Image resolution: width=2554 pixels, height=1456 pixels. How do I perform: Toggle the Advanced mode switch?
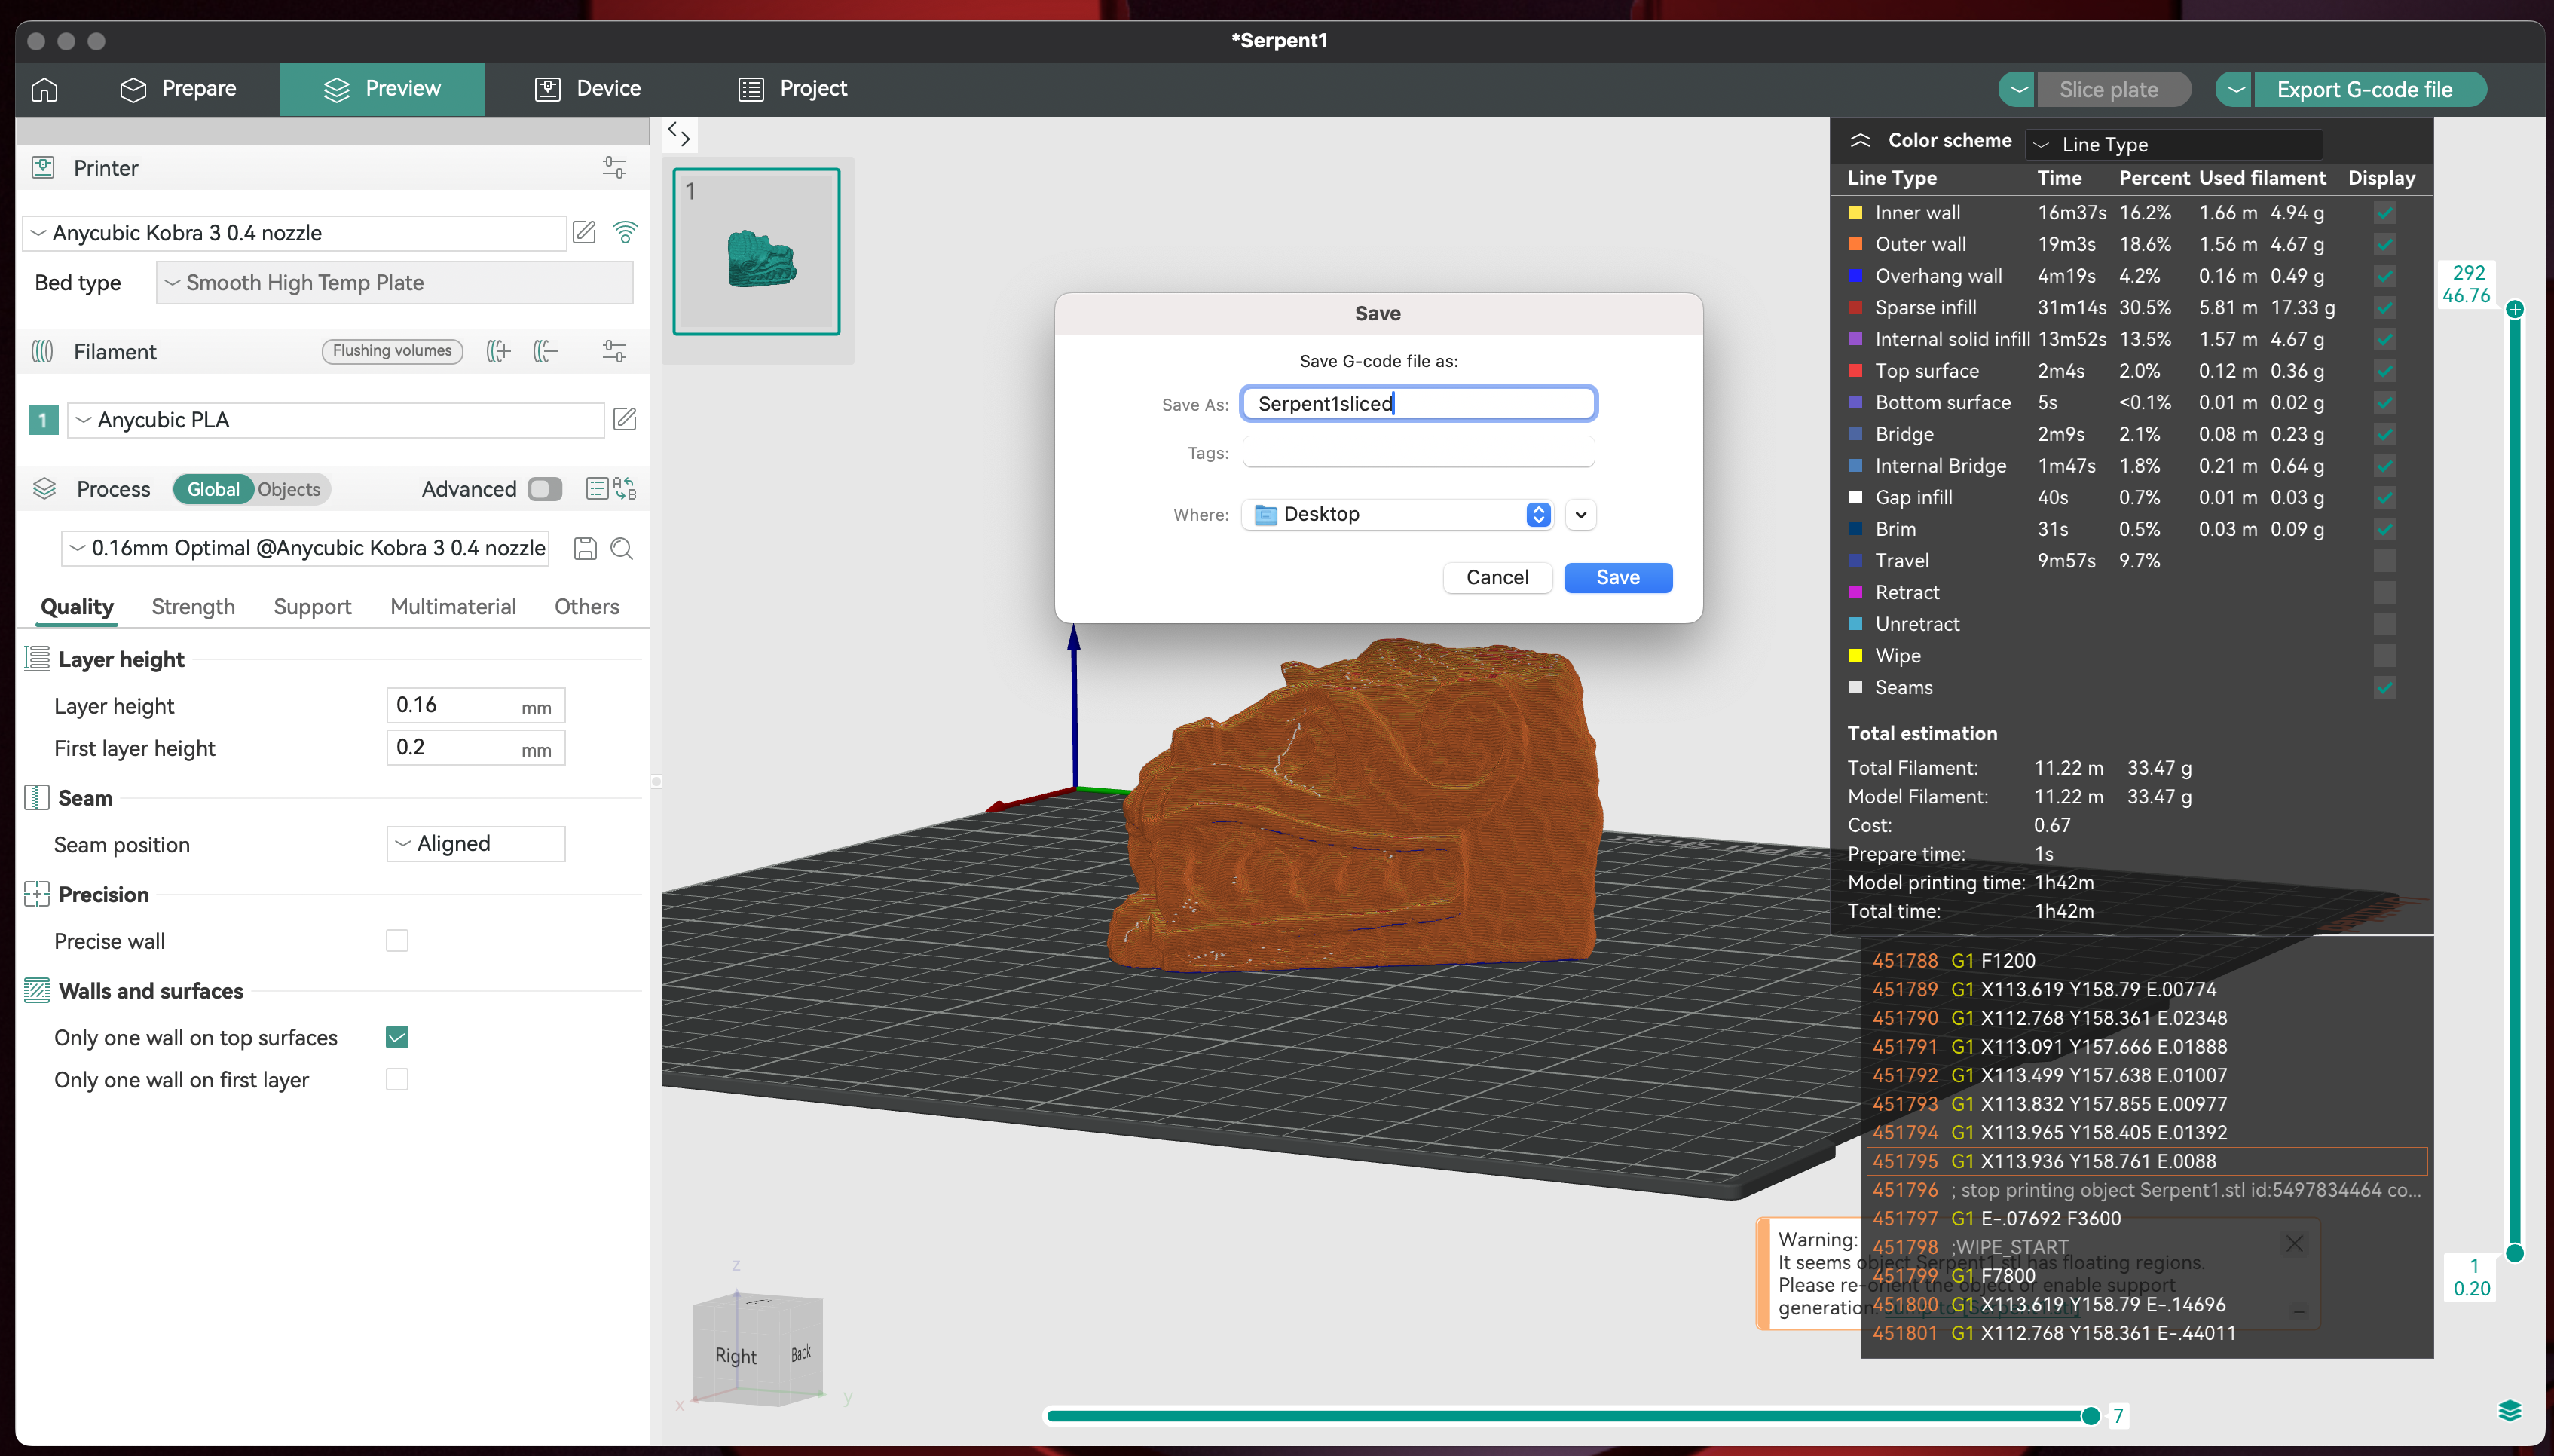[545, 489]
